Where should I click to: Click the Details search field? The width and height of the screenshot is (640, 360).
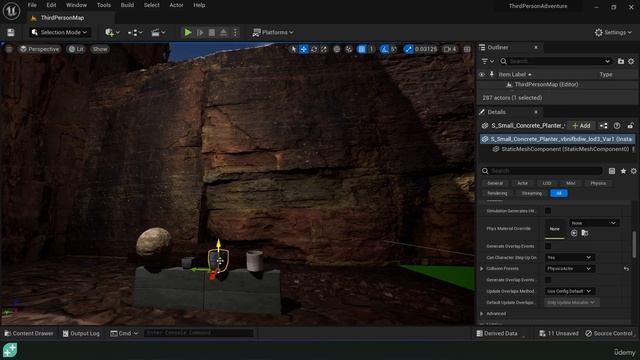click(x=541, y=171)
